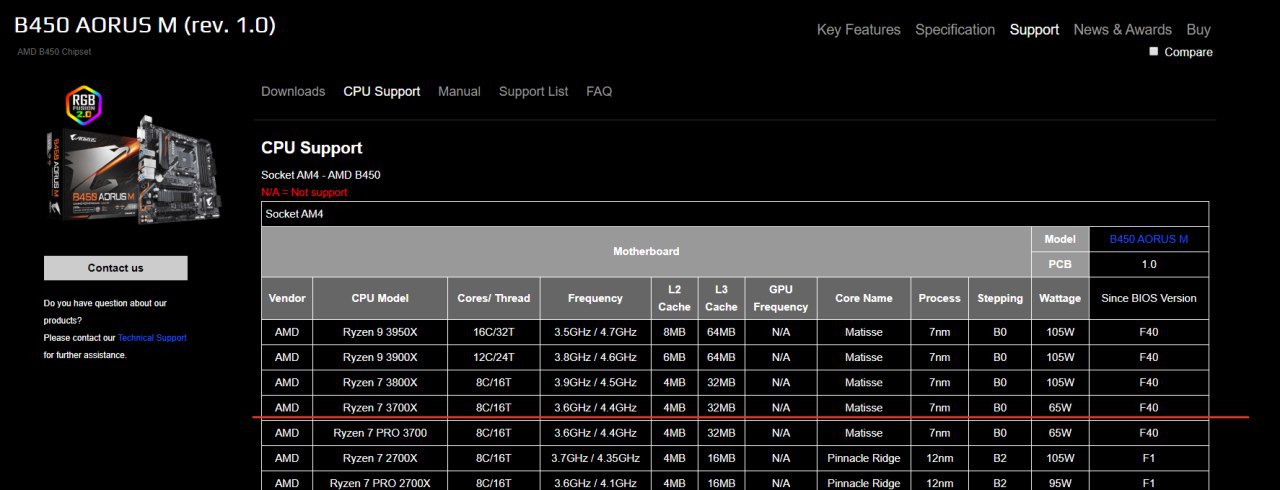Click the F1 BIOS cell in Ryzen 7 2700X row
Screen dimensions: 1280x490
[1148, 458]
